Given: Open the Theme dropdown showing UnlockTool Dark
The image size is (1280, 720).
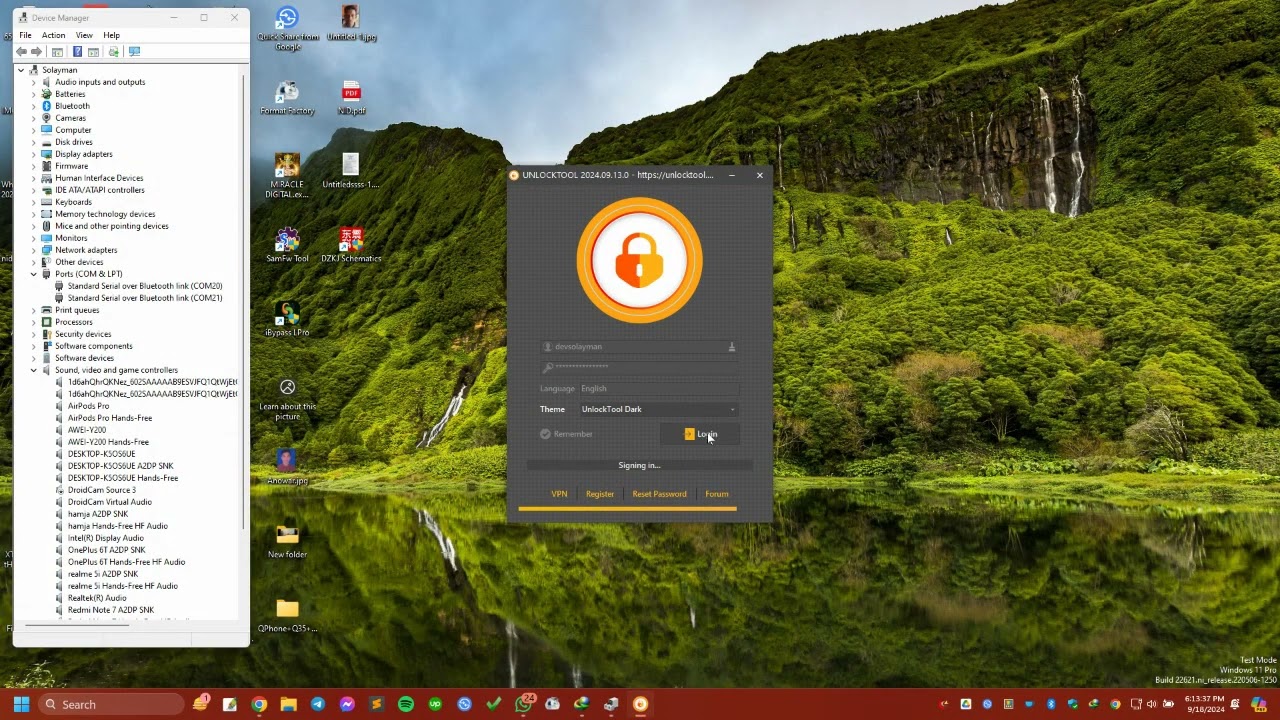Looking at the screenshot, I should click(659, 409).
